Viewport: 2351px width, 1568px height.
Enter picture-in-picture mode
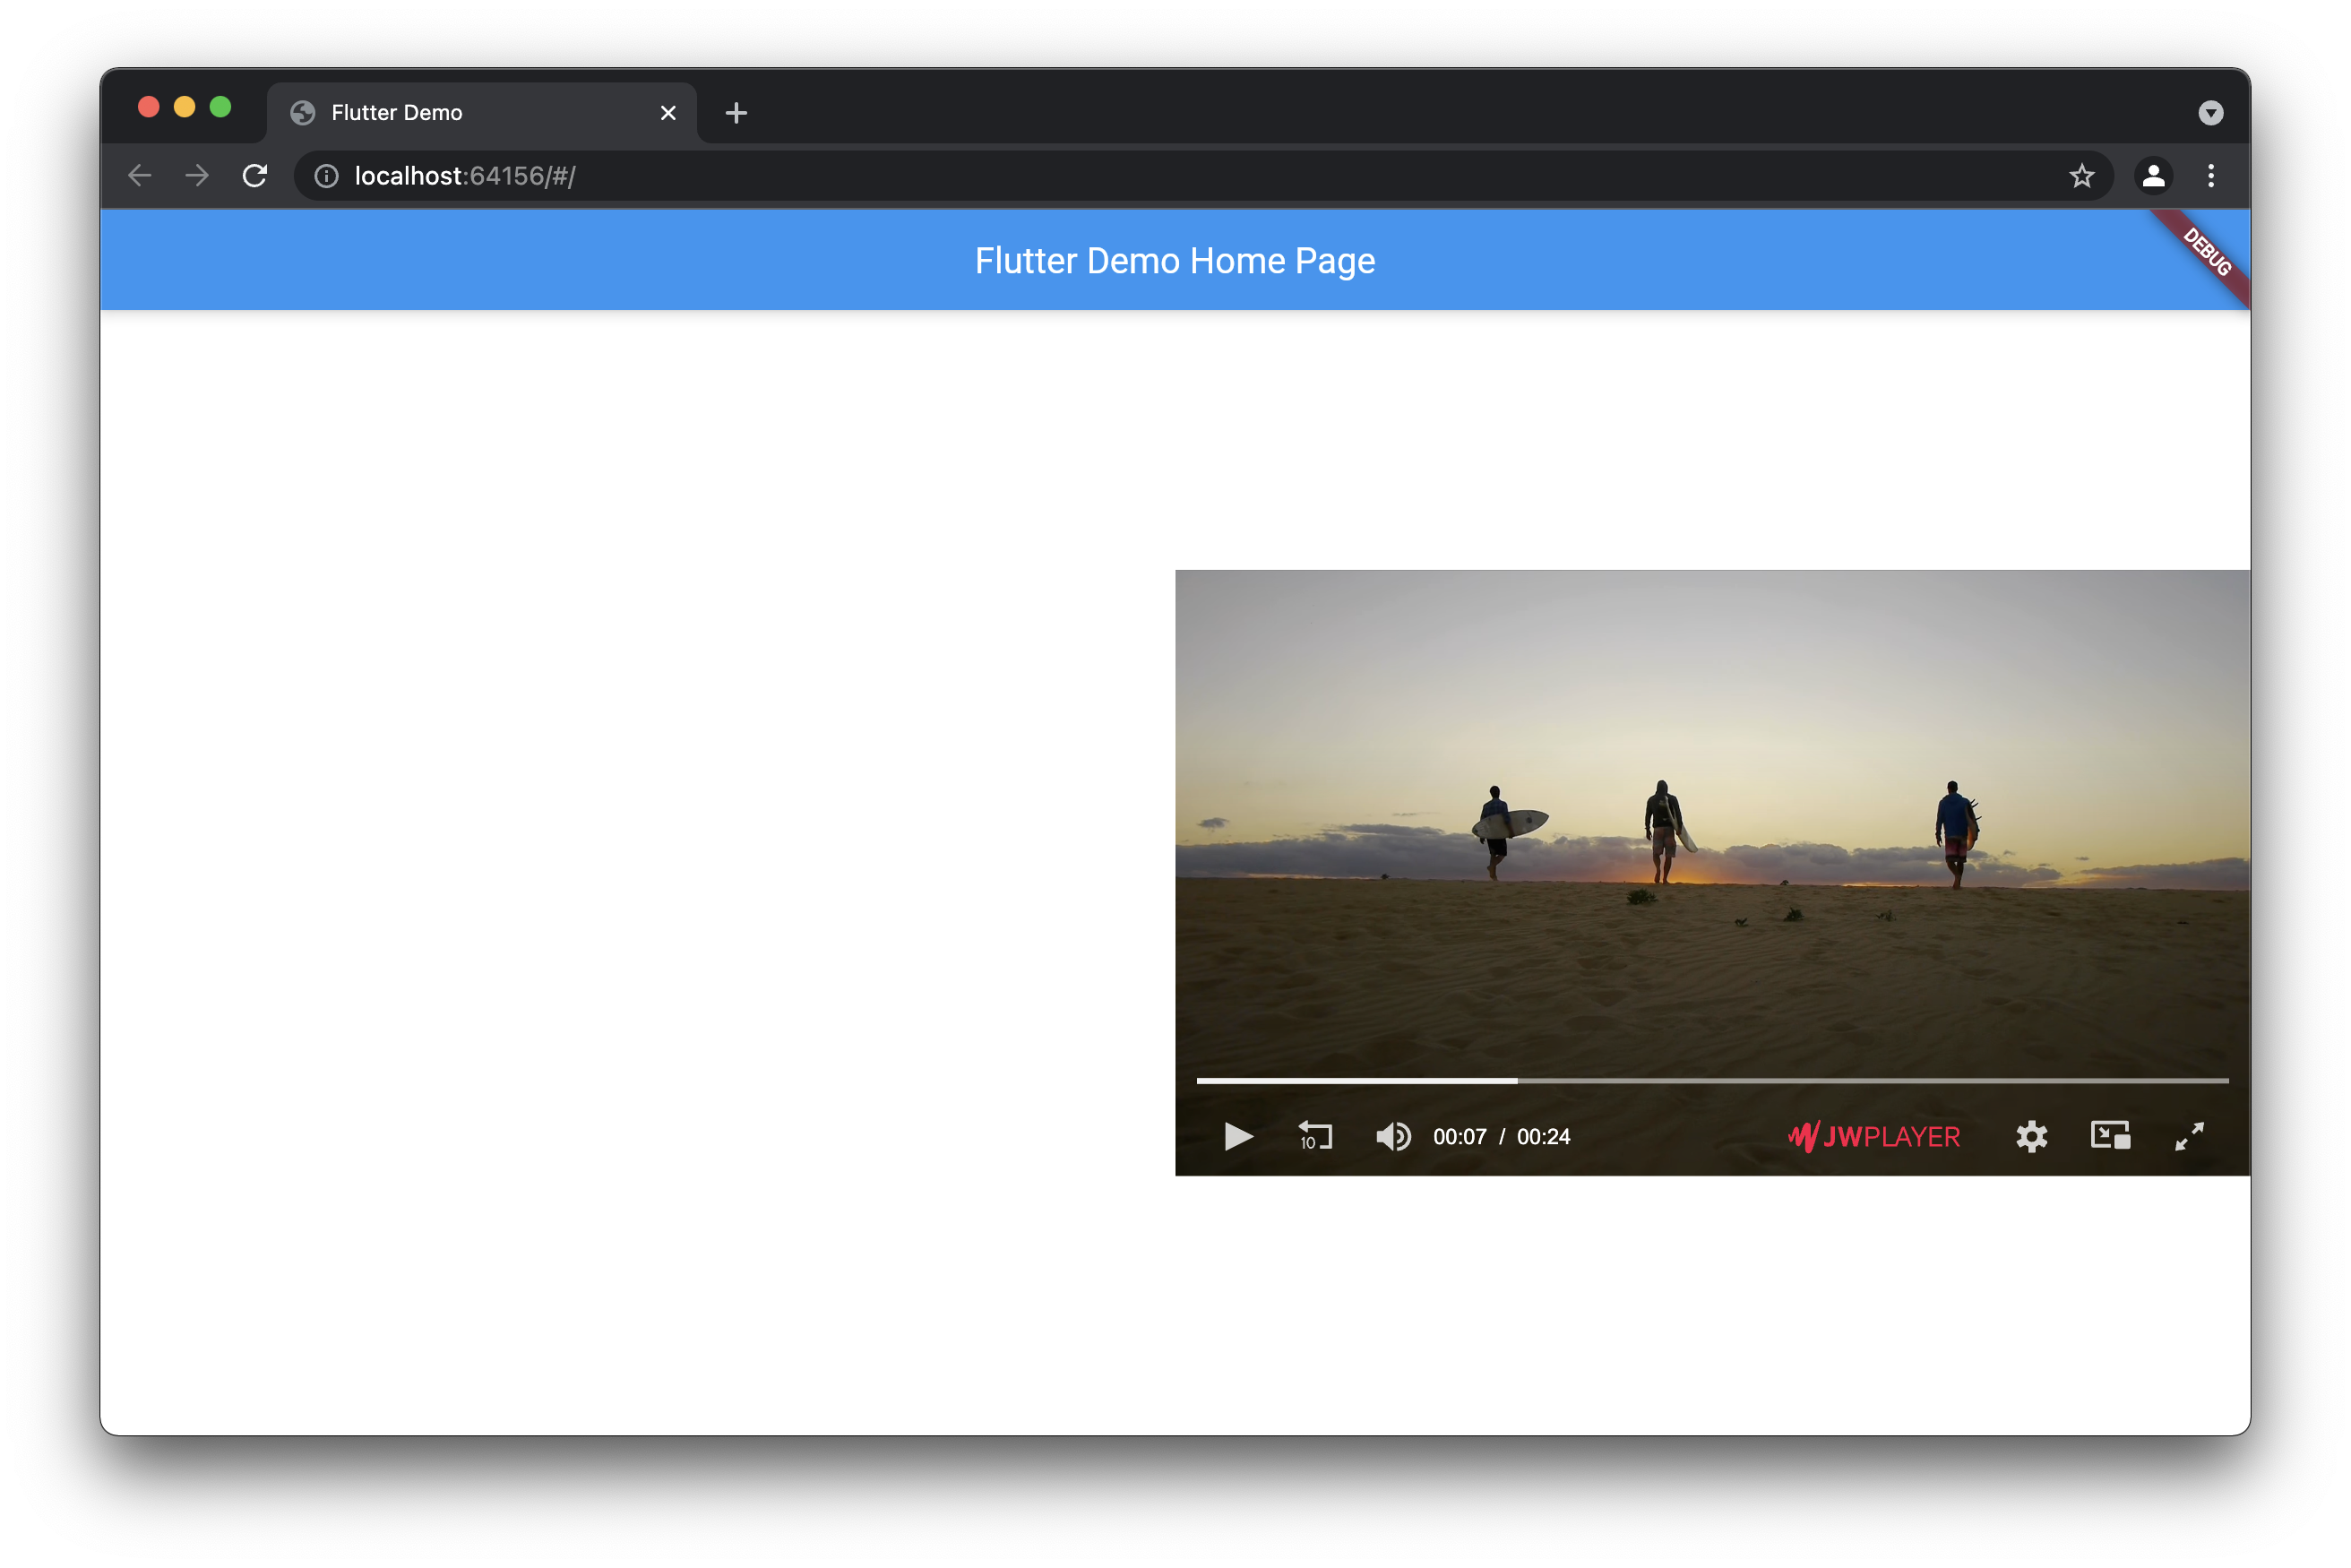pos(2111,1137)
